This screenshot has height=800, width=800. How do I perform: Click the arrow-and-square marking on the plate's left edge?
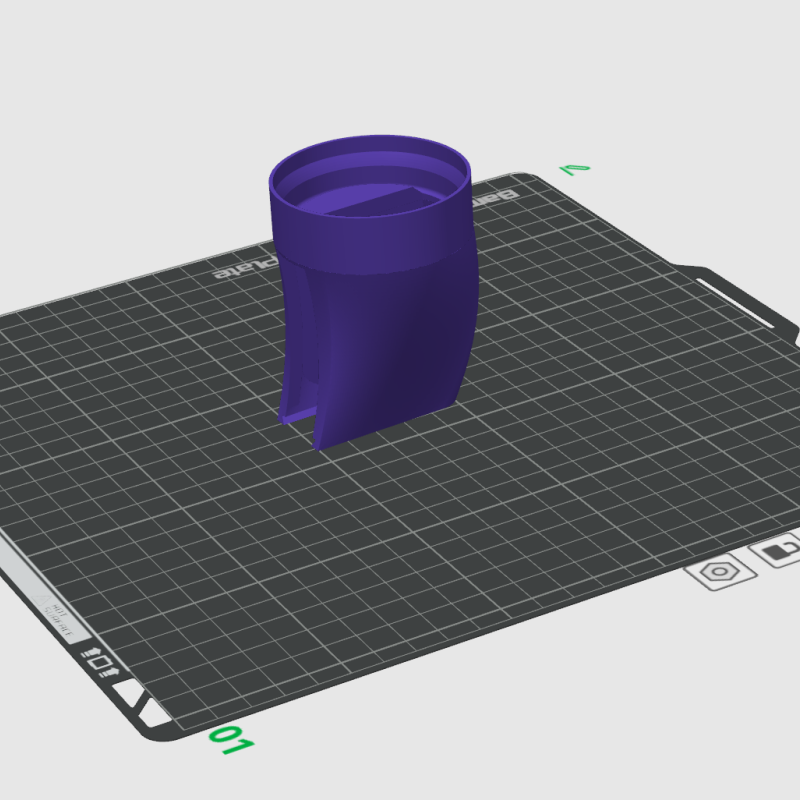pyautogui.click(x=99, y=661)
